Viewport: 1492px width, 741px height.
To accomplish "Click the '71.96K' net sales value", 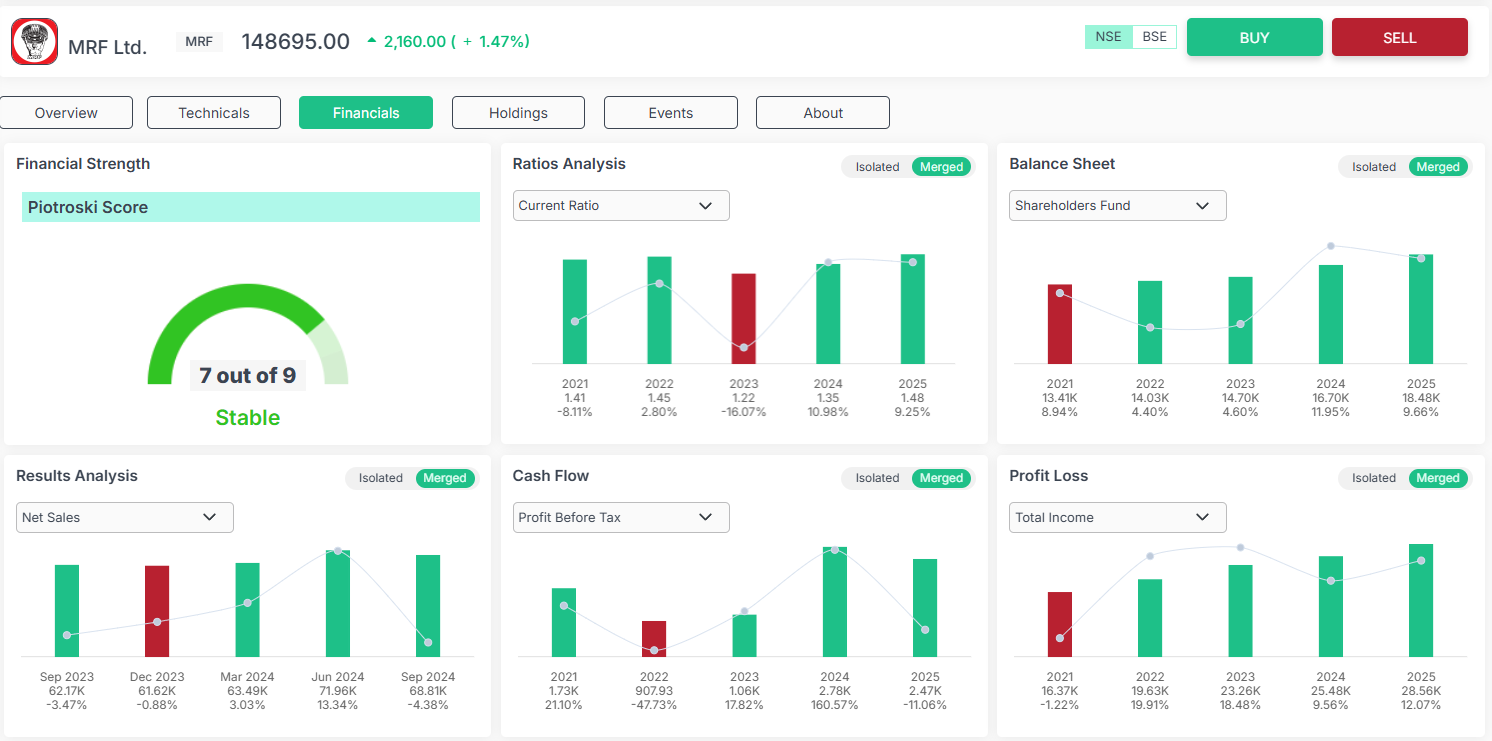I will click(338, 691).
